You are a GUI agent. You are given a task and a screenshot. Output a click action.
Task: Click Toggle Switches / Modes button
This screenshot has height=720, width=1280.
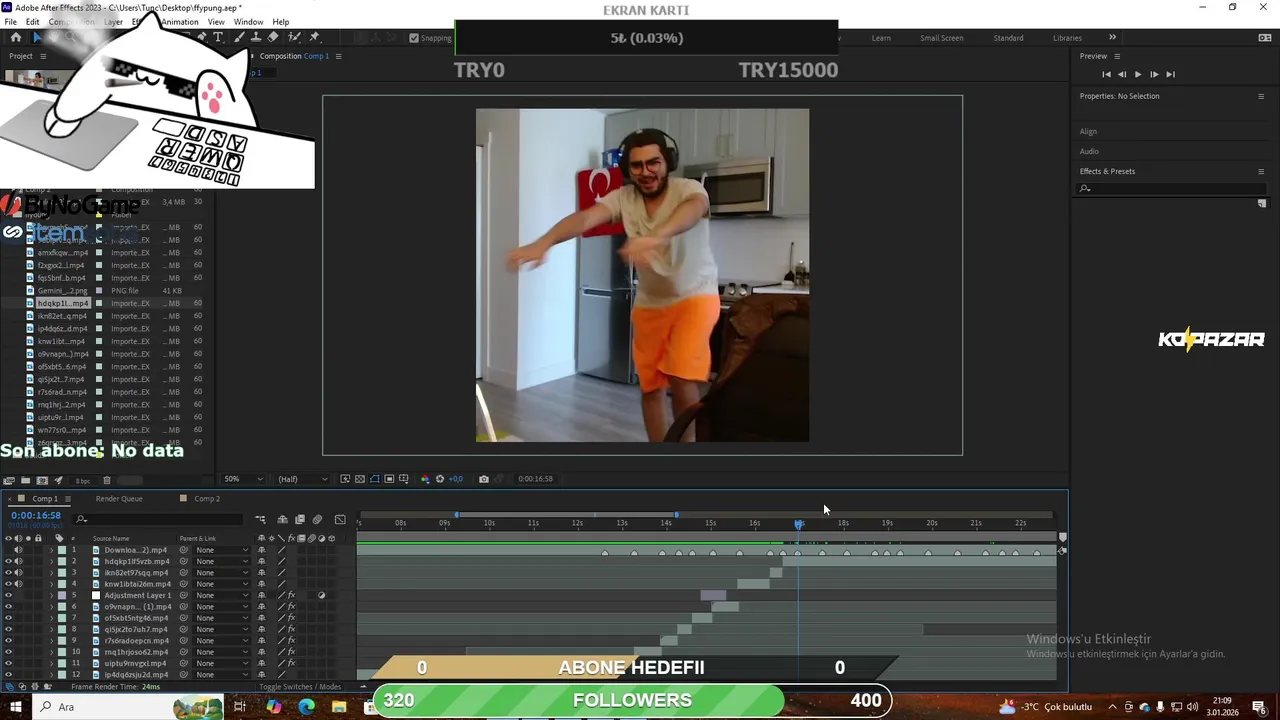coord(300,687)
